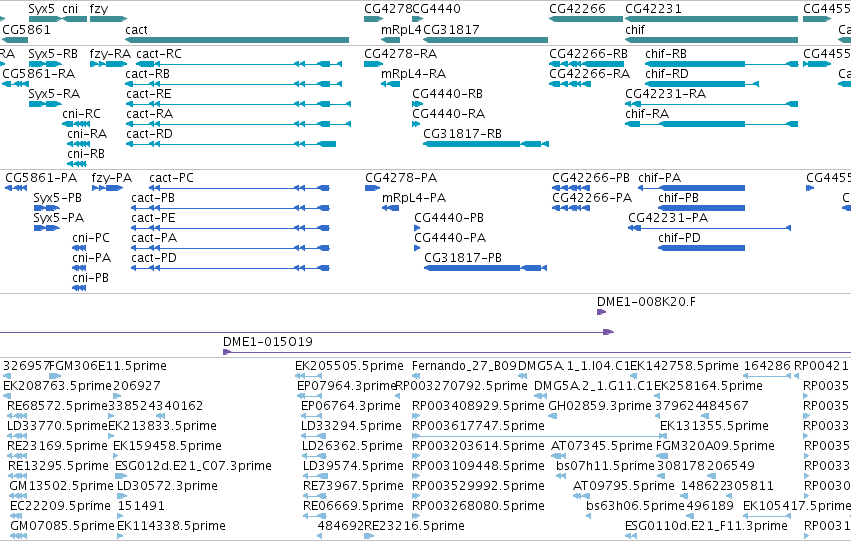Select protein CG5861-PA
851x541 pixels.
coord(16,188)
